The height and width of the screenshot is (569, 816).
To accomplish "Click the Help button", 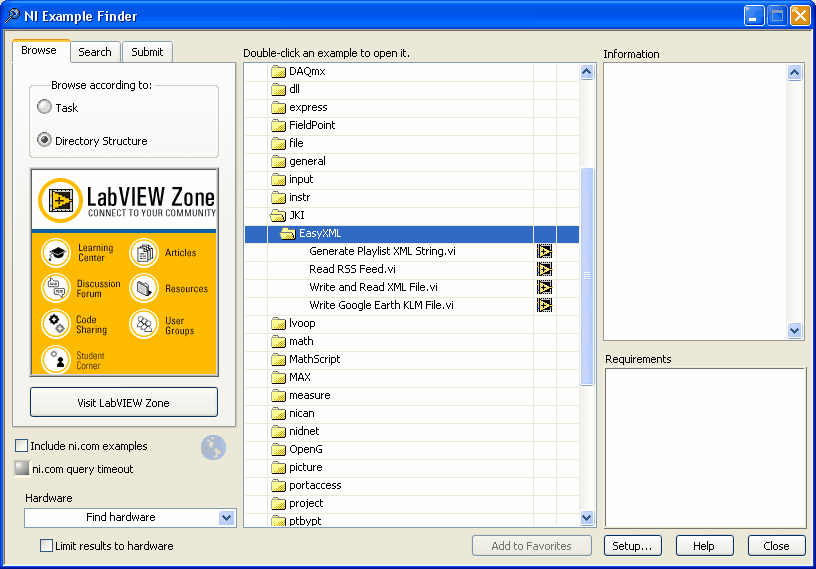I will 704,546.
